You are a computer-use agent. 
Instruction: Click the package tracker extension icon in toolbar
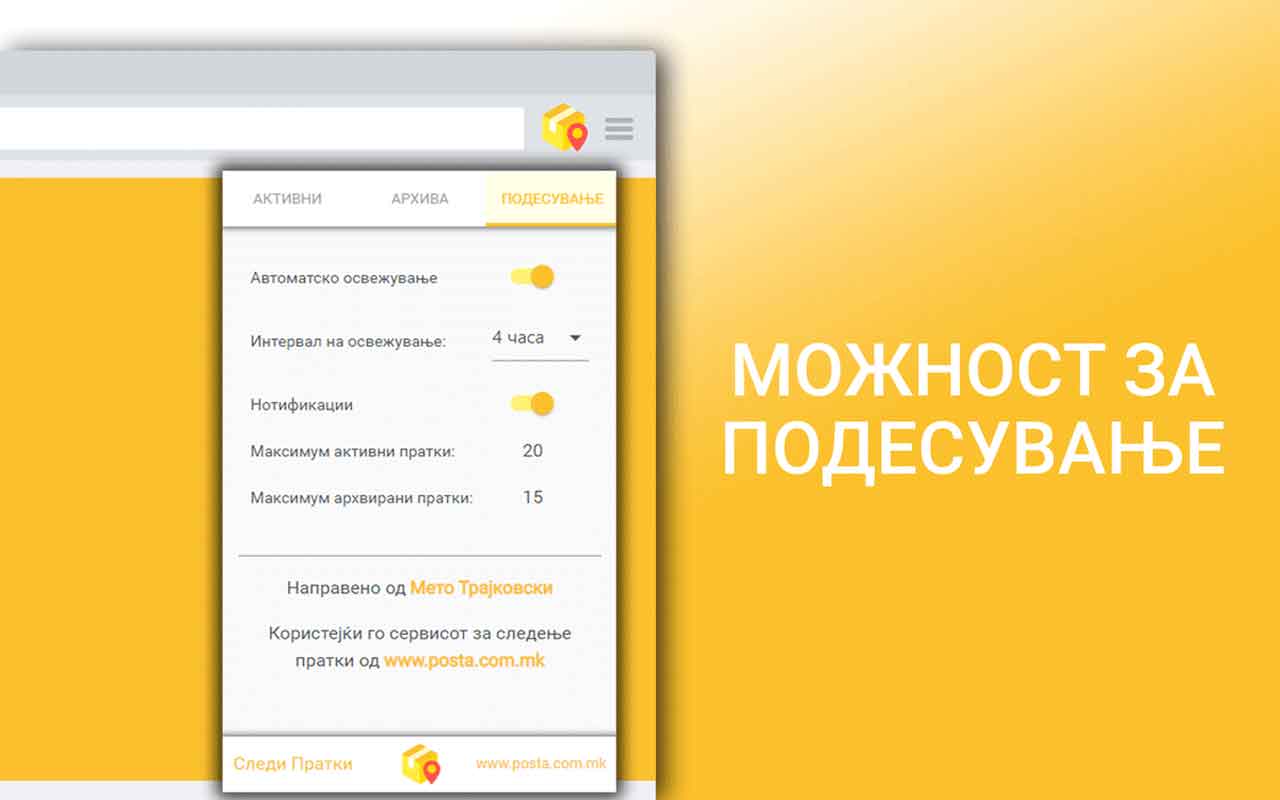point(564,128)
